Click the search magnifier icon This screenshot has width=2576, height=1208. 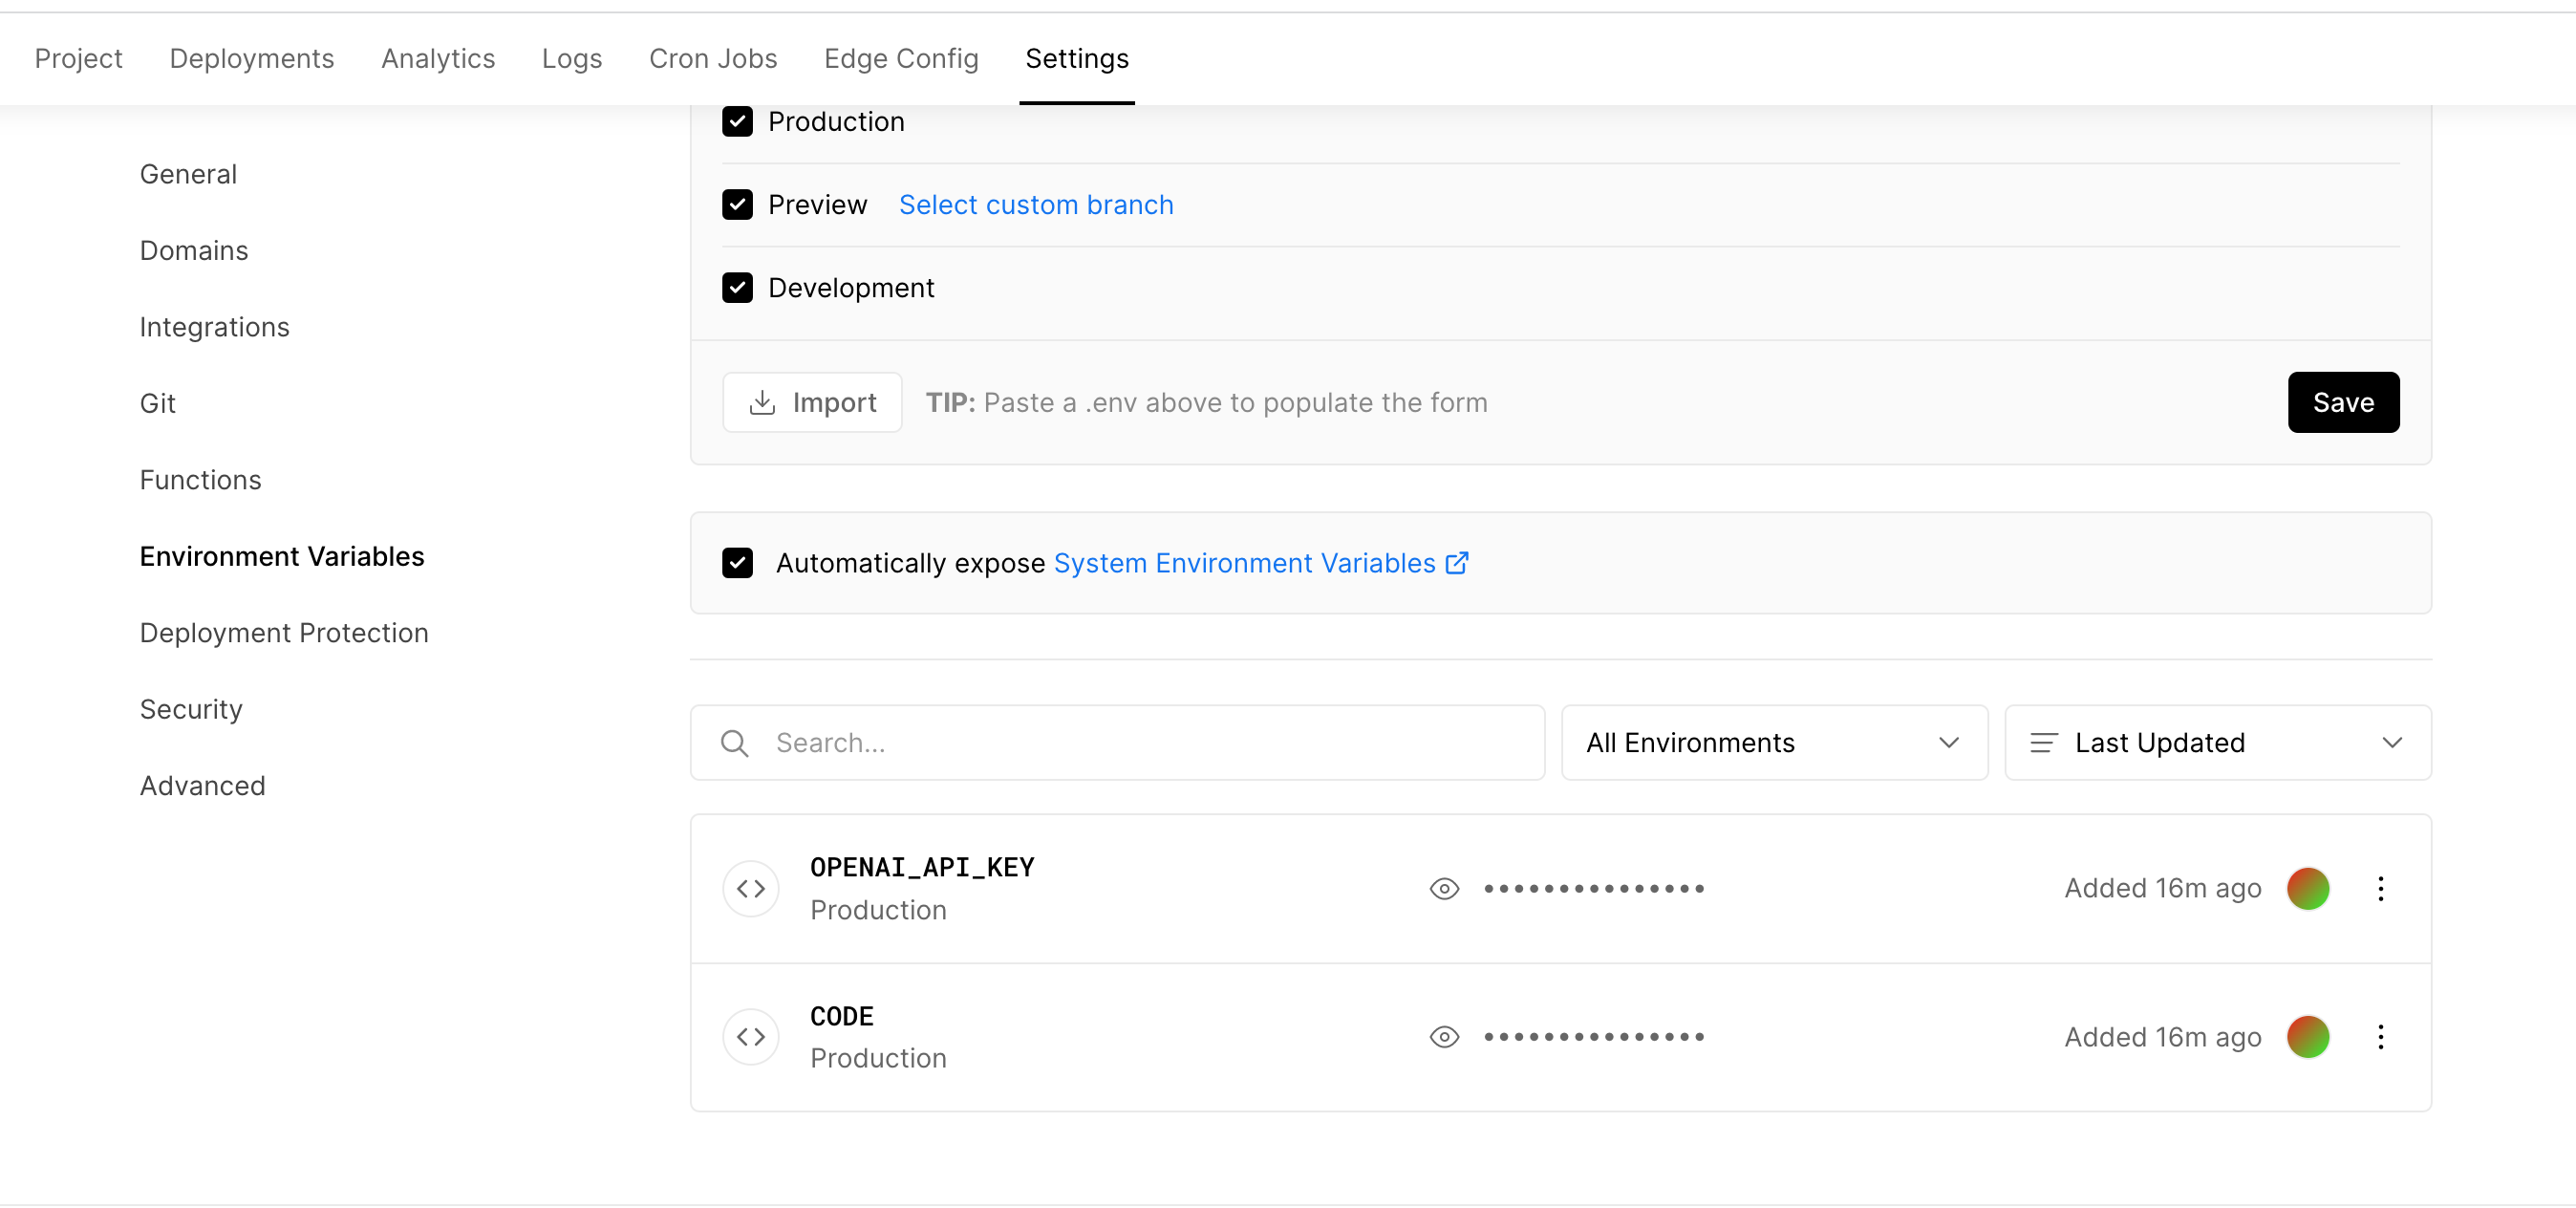(x=735, y=742)
